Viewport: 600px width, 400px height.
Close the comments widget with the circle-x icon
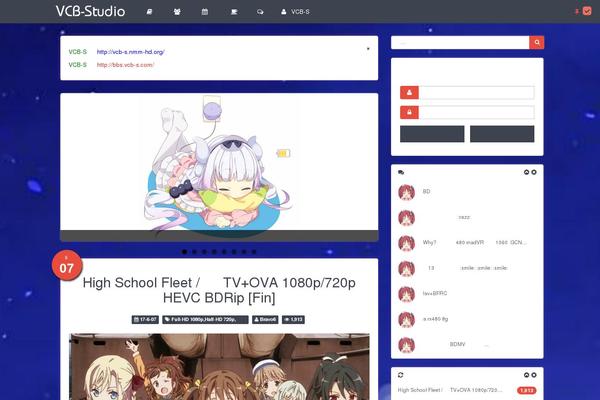pyautogui.click(x=534, y=172)
